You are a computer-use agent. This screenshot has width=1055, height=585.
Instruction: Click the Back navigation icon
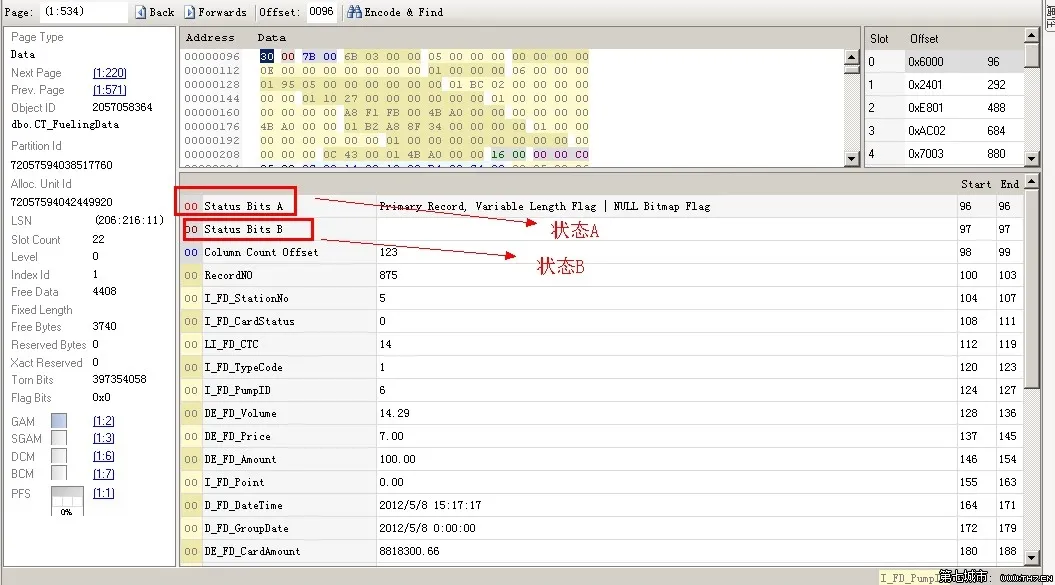[140, 12]
